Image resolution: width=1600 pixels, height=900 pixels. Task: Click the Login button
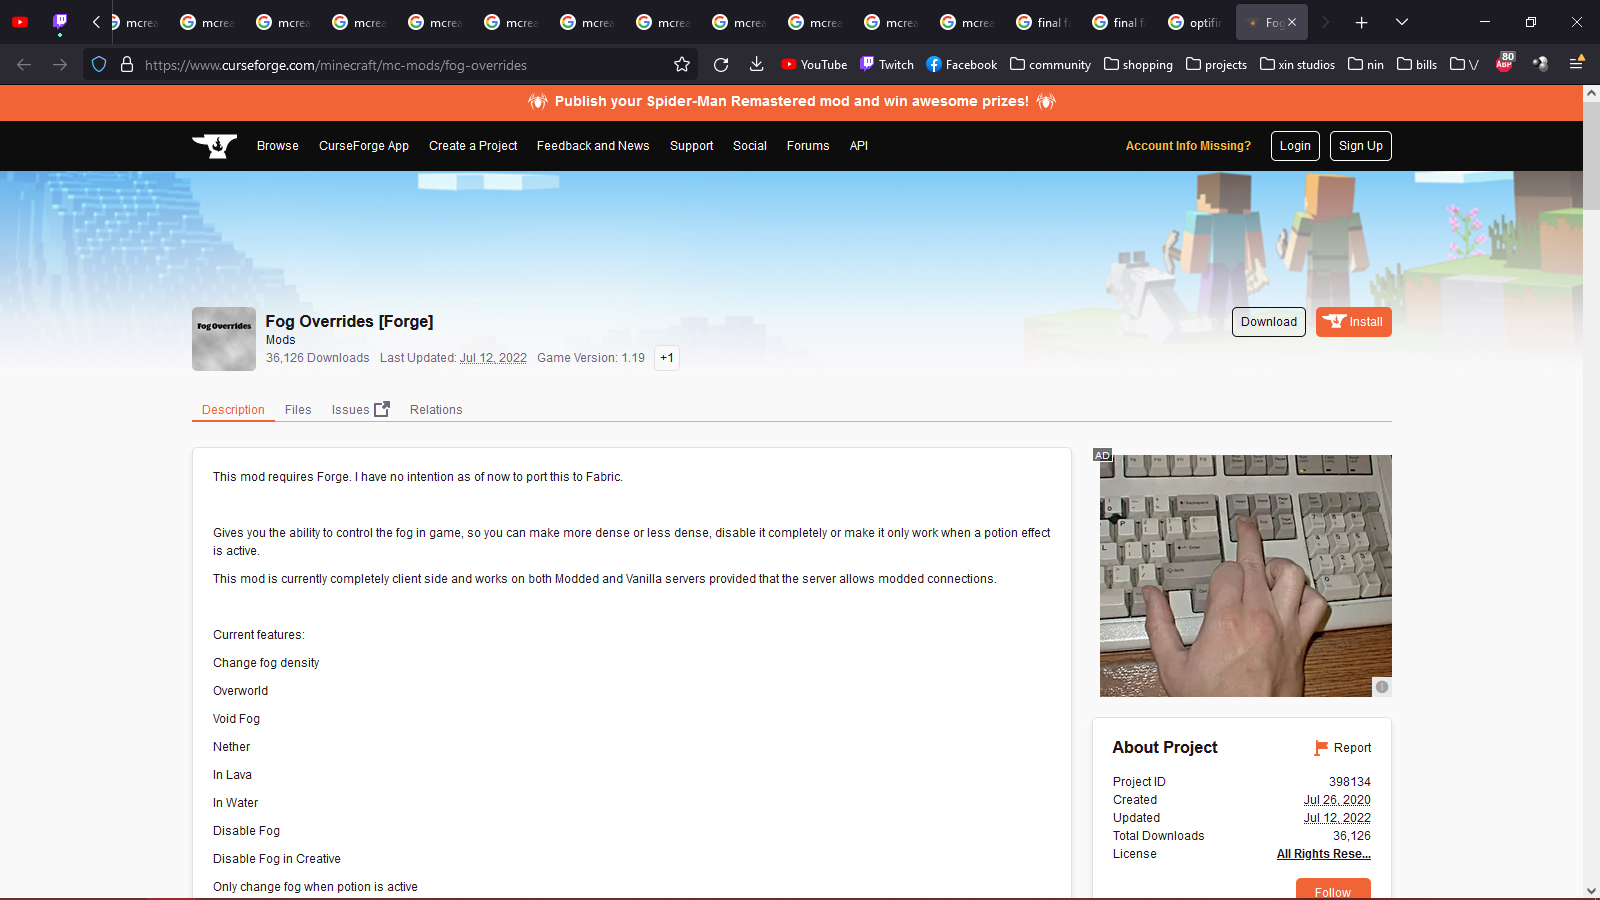[x=1295, y=146]
